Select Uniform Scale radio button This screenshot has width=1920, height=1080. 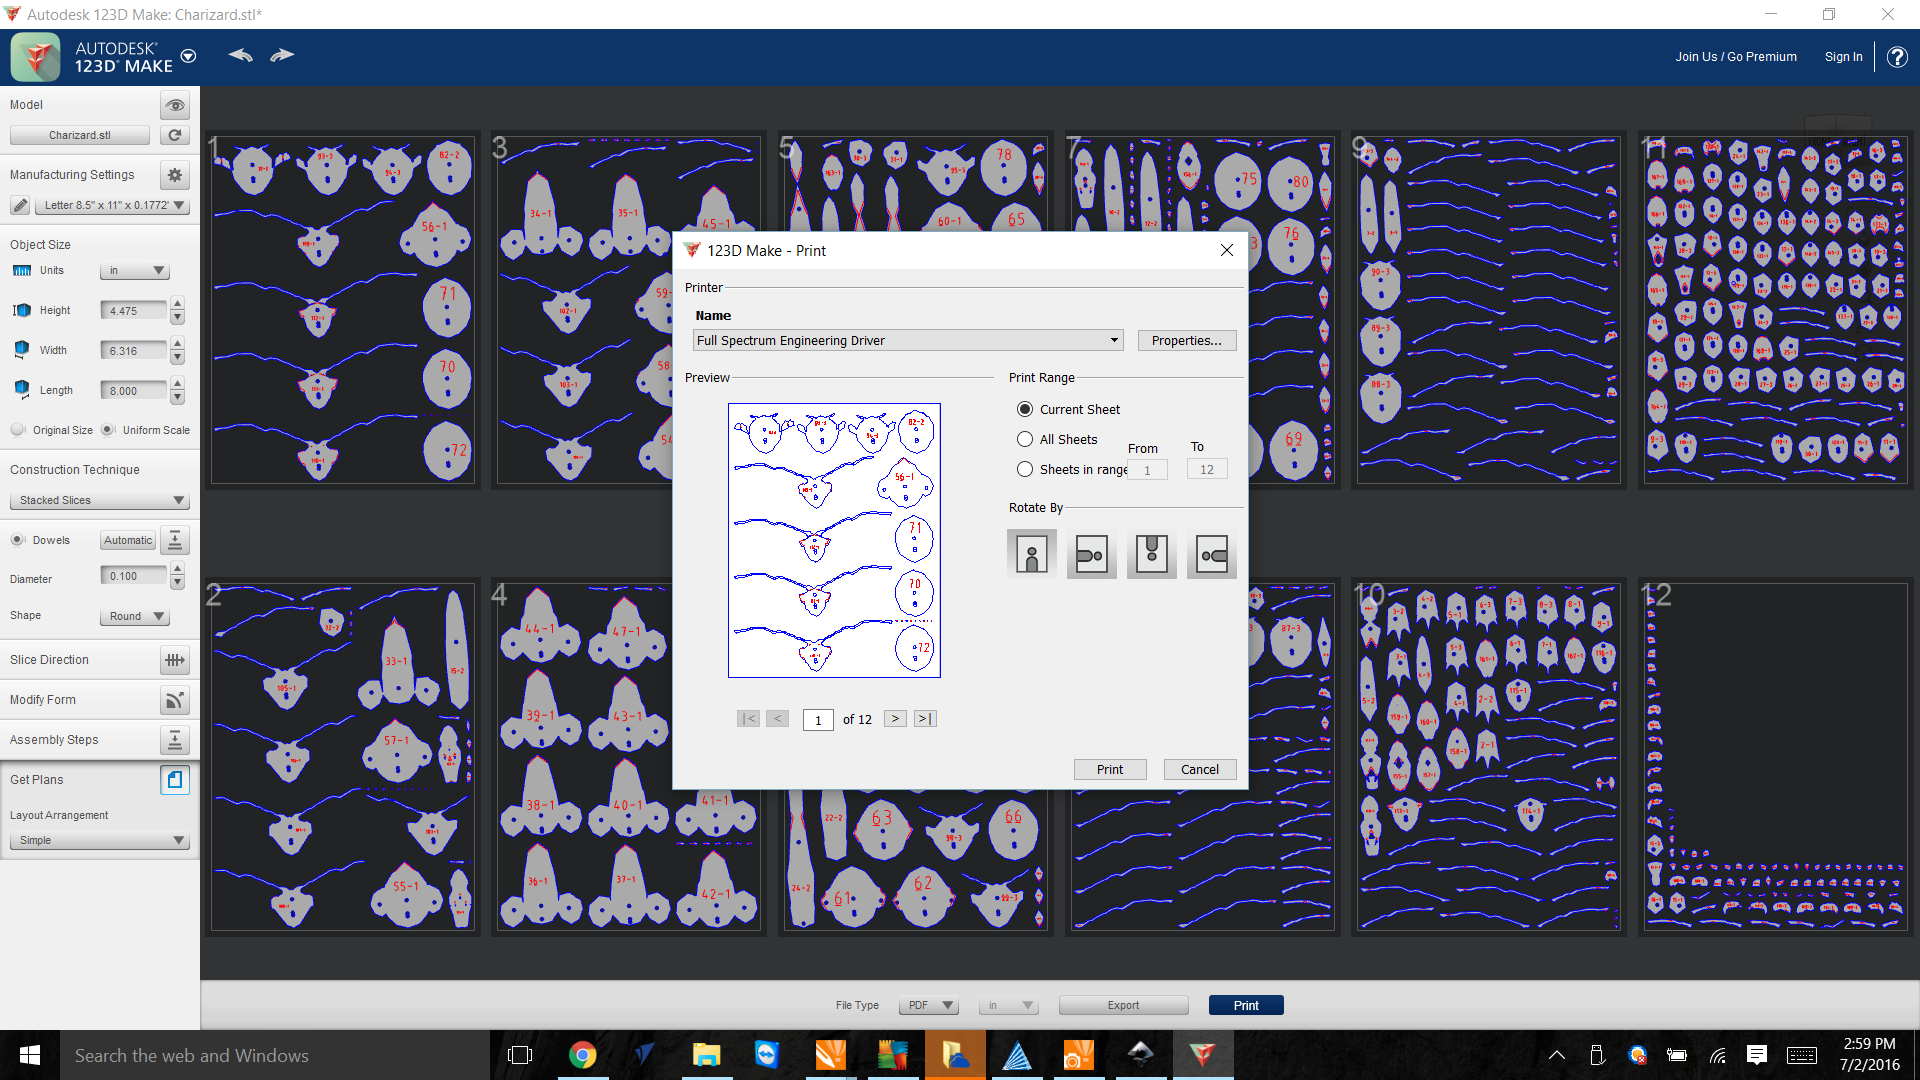coord(108,430)
